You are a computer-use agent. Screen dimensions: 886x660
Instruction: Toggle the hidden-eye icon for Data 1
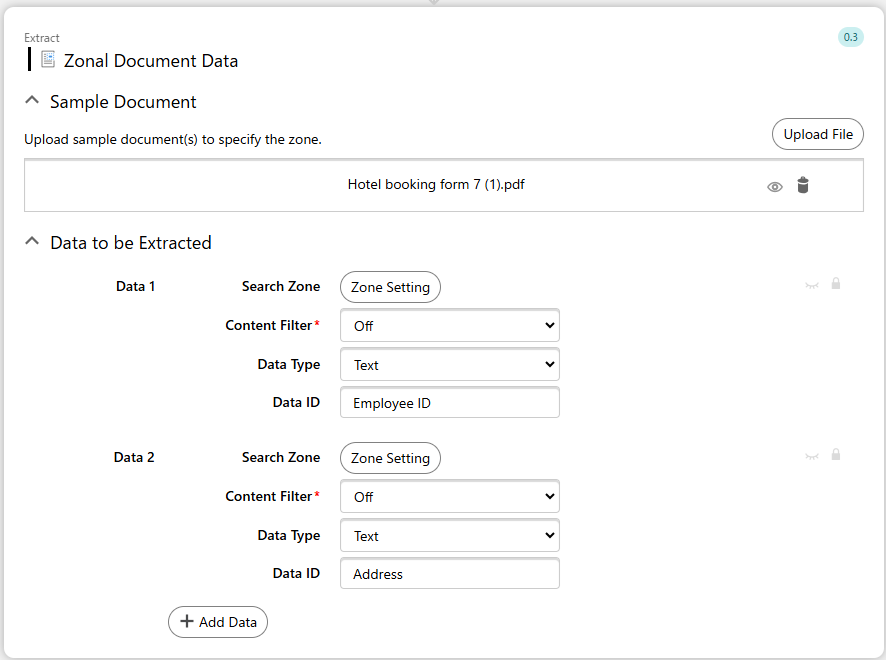click(x=812, y=285)
